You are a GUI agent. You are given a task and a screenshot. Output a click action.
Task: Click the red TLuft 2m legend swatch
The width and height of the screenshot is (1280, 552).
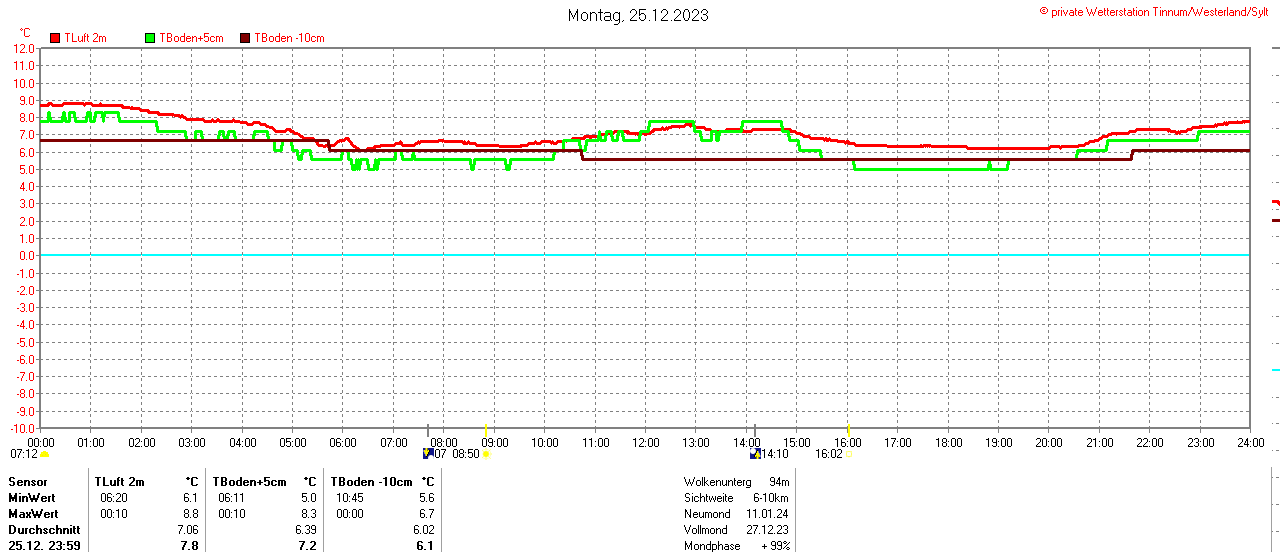click(55, 38)
